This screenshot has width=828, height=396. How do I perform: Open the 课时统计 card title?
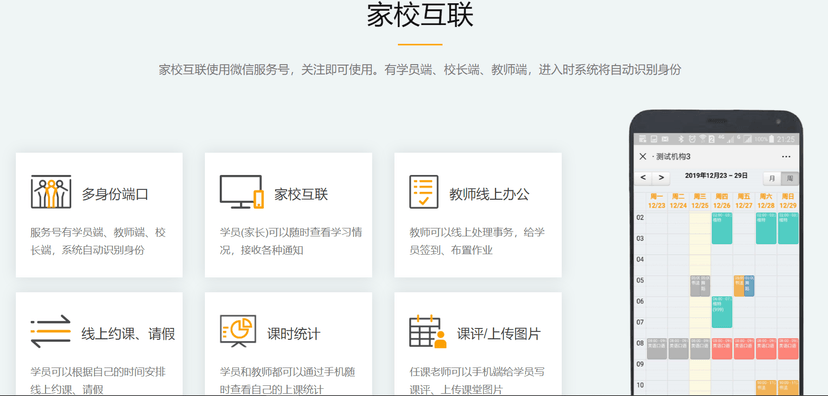point(294,334)
